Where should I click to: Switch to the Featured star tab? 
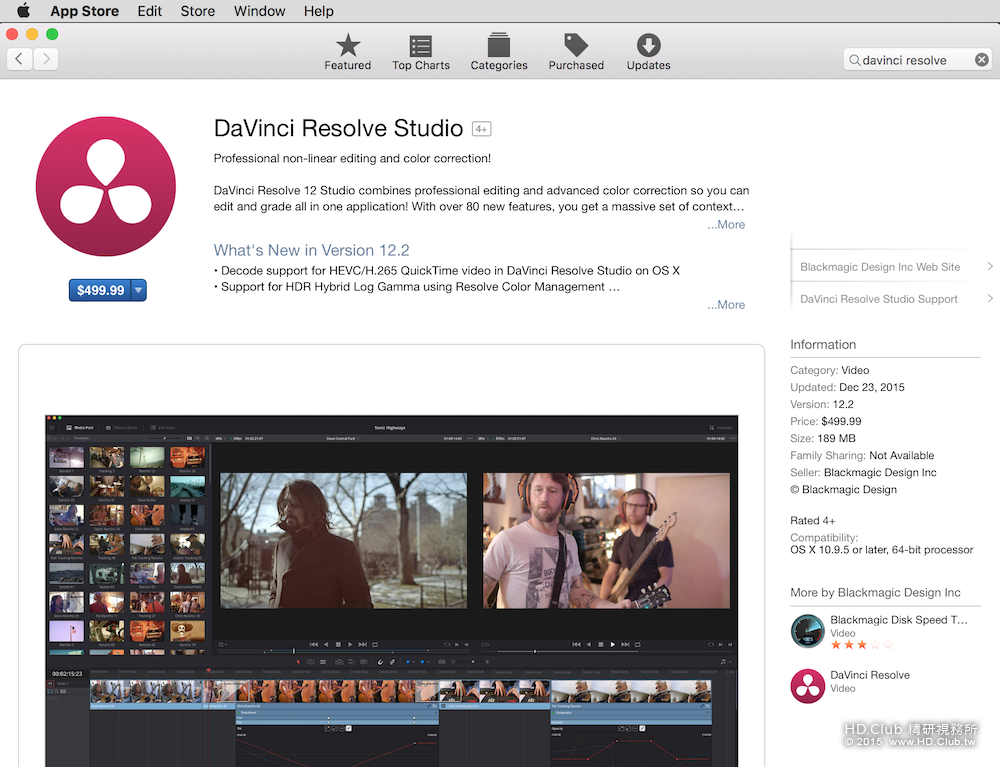(x=348, y=52)
